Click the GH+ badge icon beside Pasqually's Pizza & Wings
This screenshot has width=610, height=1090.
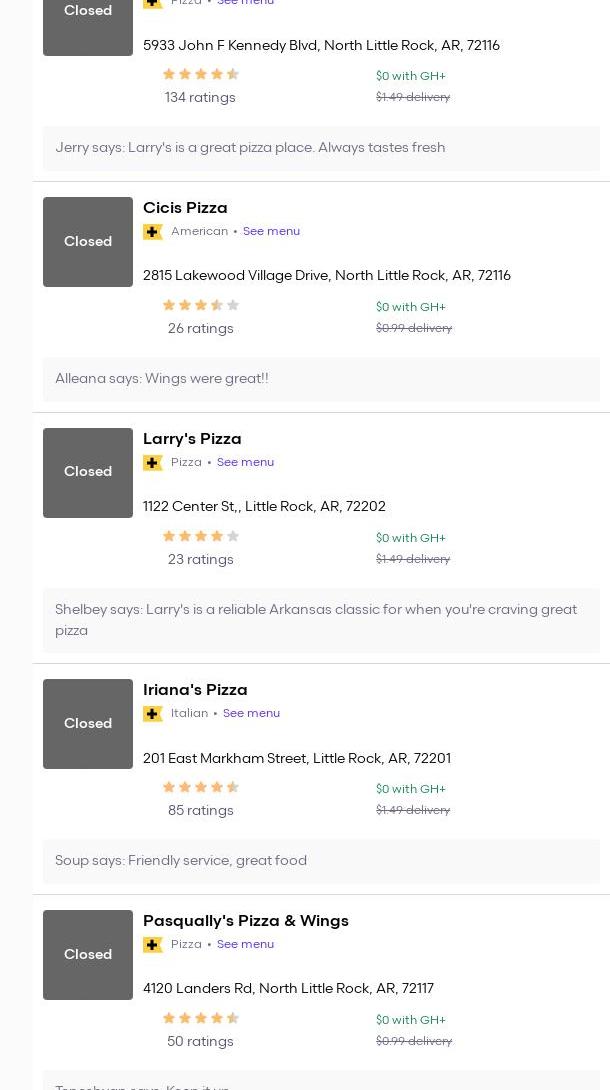(x=153, y=945)
